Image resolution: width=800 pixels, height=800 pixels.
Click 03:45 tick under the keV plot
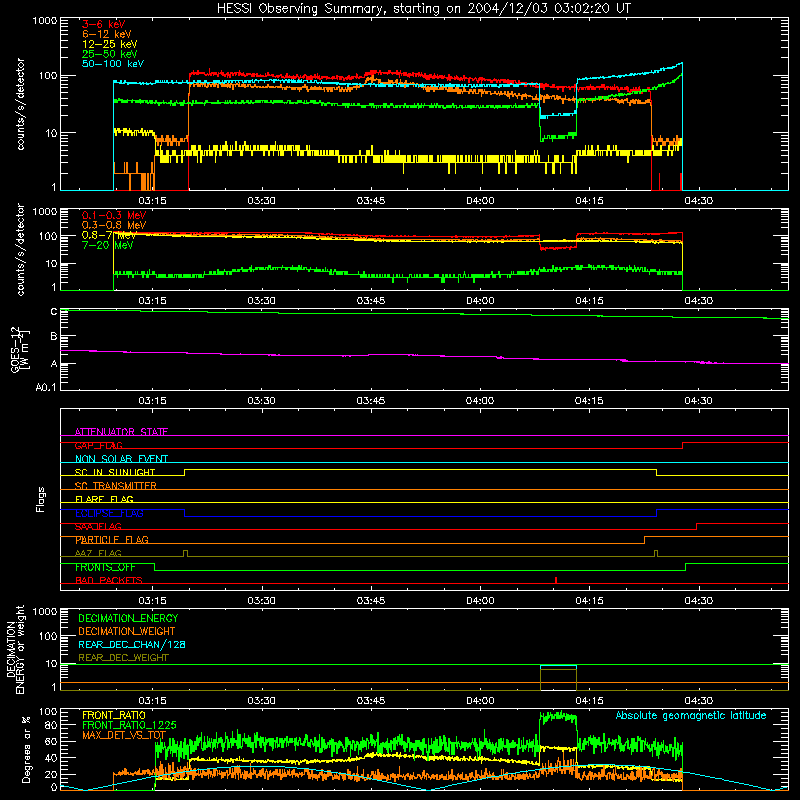click(x=370, y=201)
